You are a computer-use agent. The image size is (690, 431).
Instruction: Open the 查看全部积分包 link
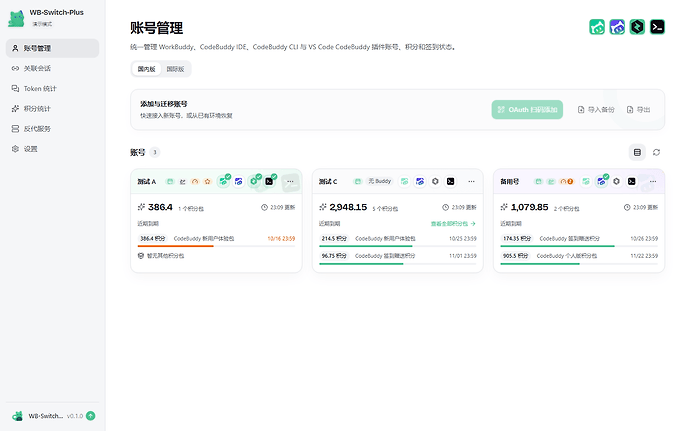pos(453,224)
